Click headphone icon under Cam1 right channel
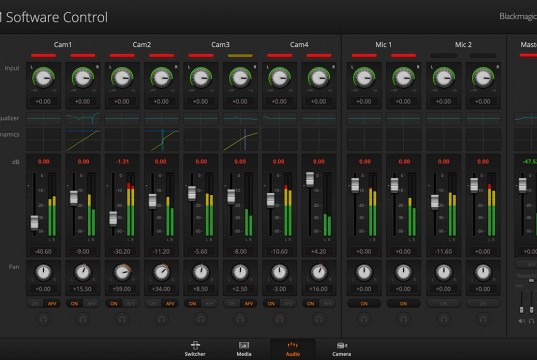Viewport: 537px width, 360px height. (x=83, y=319)
